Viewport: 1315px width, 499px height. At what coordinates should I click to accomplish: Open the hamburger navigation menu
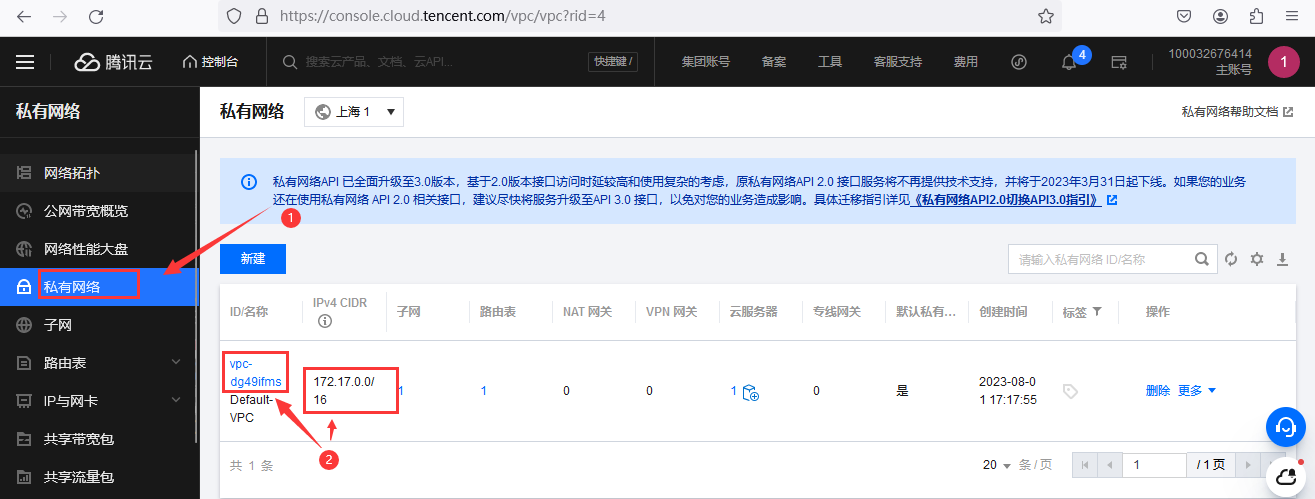click(25, 62)
